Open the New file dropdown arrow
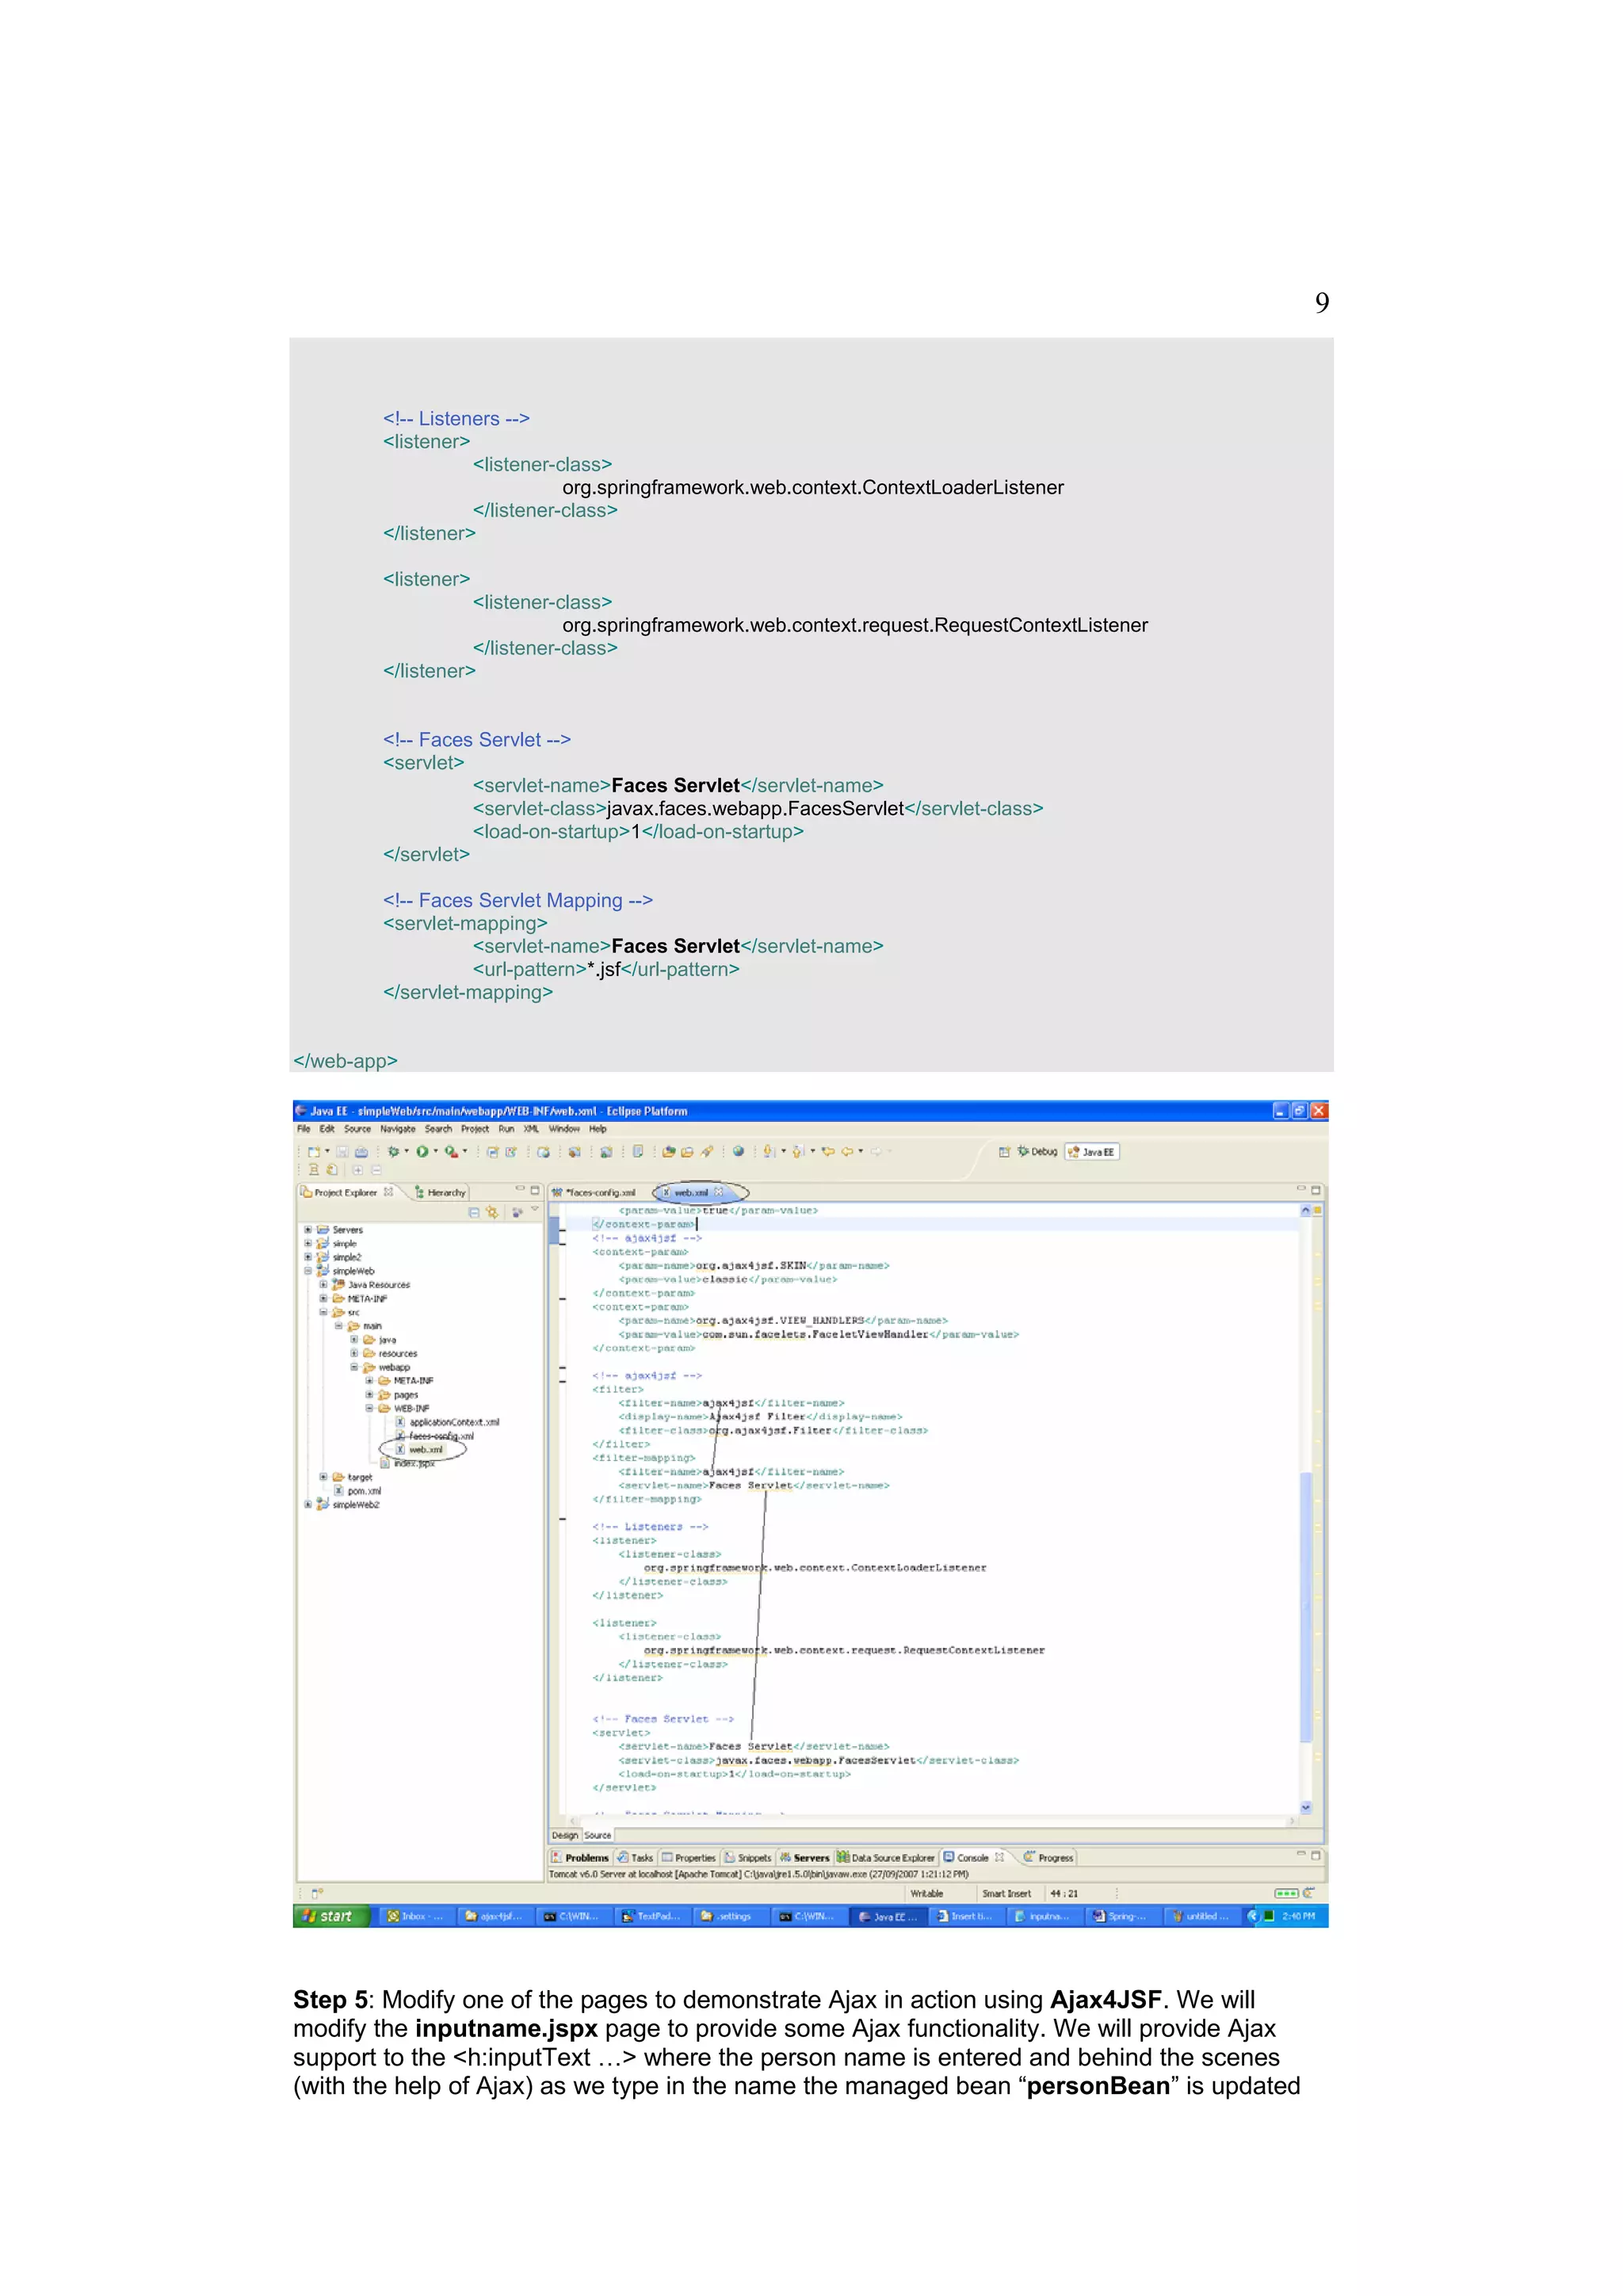The image size is (1623, 2296). pyautogui.click(x=327, y=1152)
